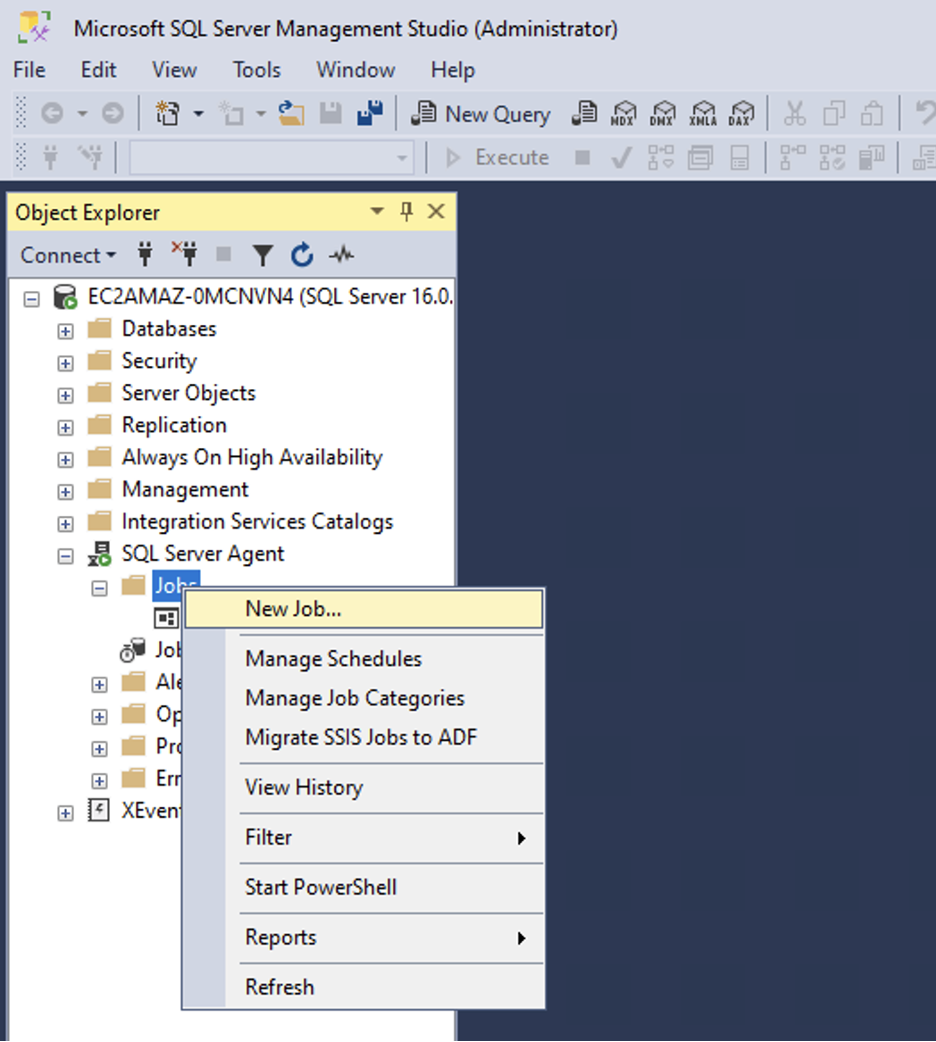
Task: Click the DAX query icon
Action: pos(741,114)
